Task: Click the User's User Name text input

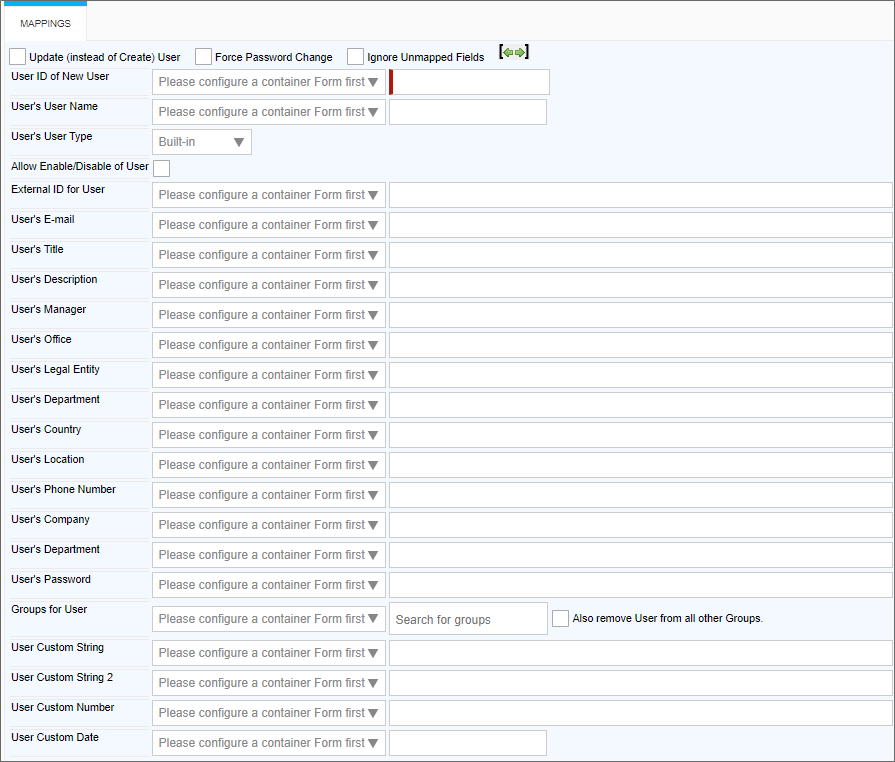Action: coord(467,112)
